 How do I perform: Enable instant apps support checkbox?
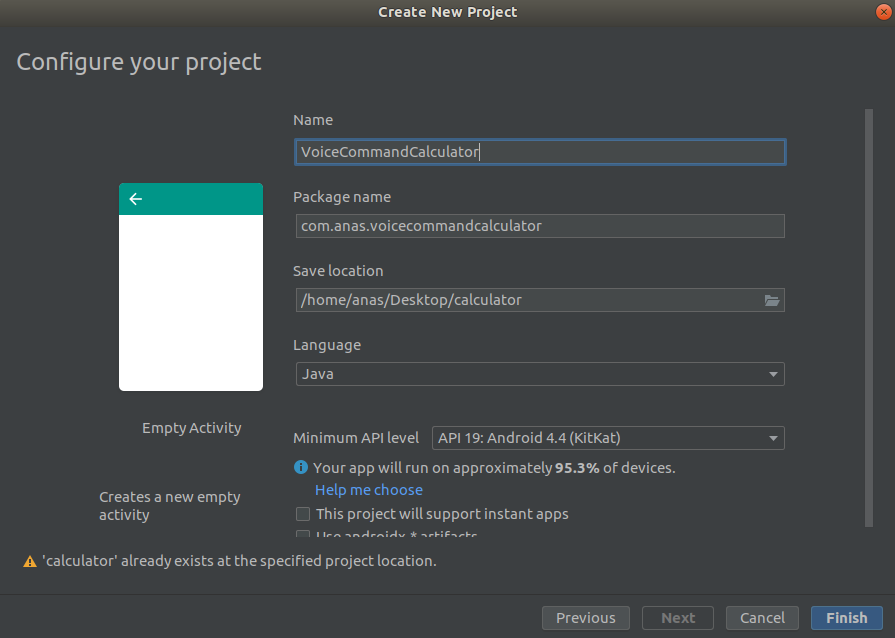point(303,514)
